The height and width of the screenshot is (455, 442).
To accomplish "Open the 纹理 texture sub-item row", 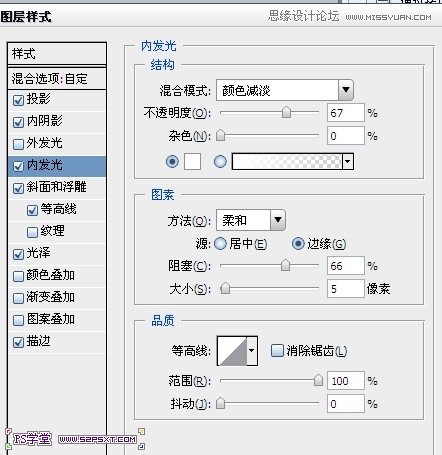I will [x=57, y=232].
